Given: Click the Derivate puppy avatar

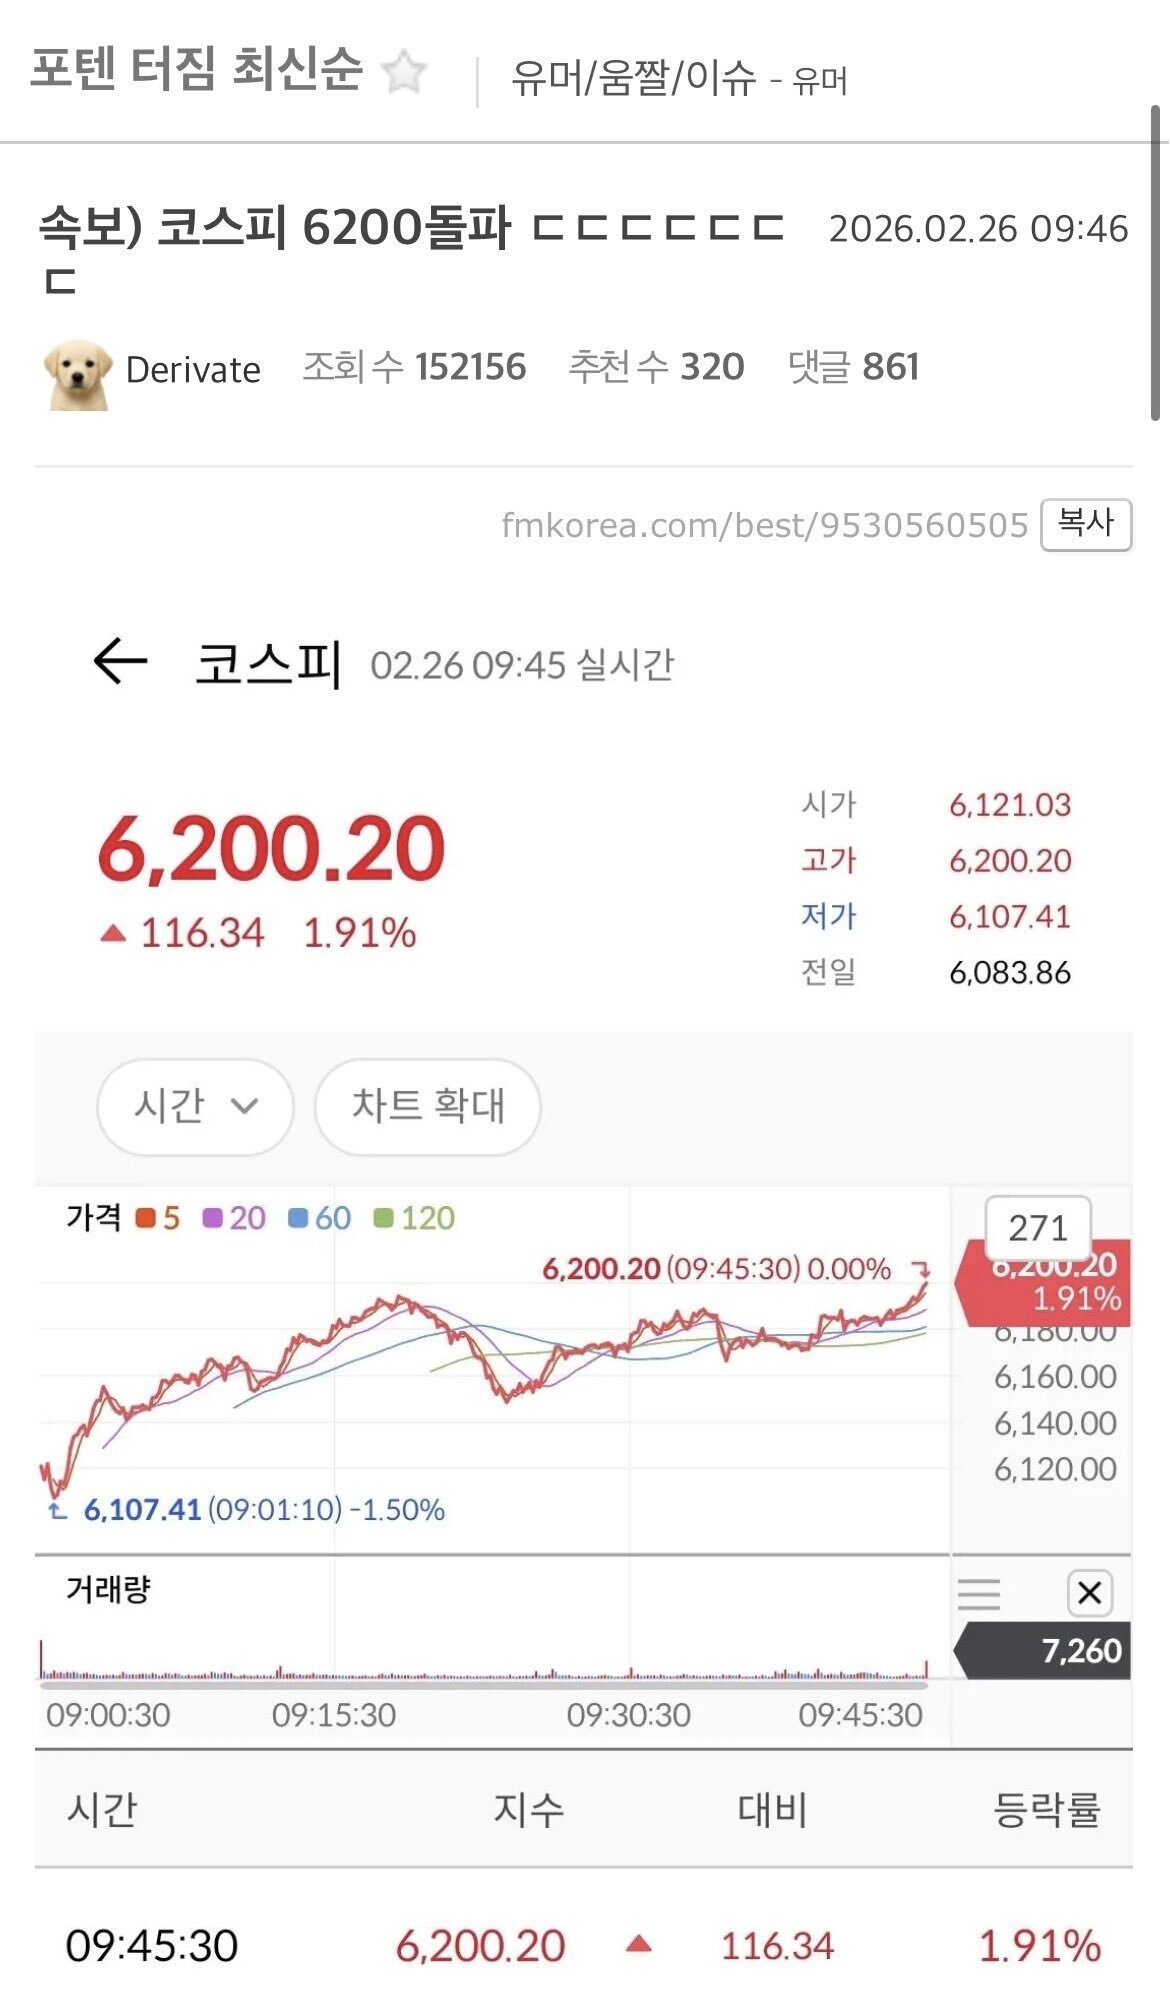Looking at the screenshot, I should (x=78, y=373).
